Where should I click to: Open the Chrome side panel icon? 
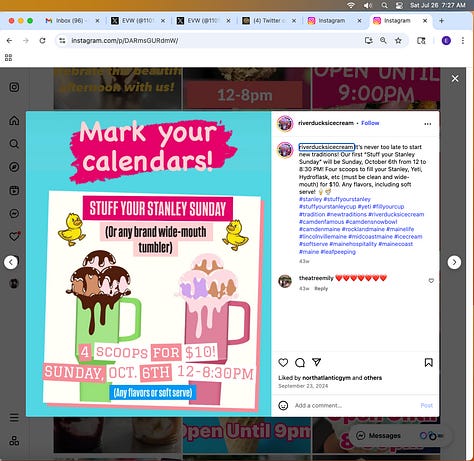[x=421, y=41]
